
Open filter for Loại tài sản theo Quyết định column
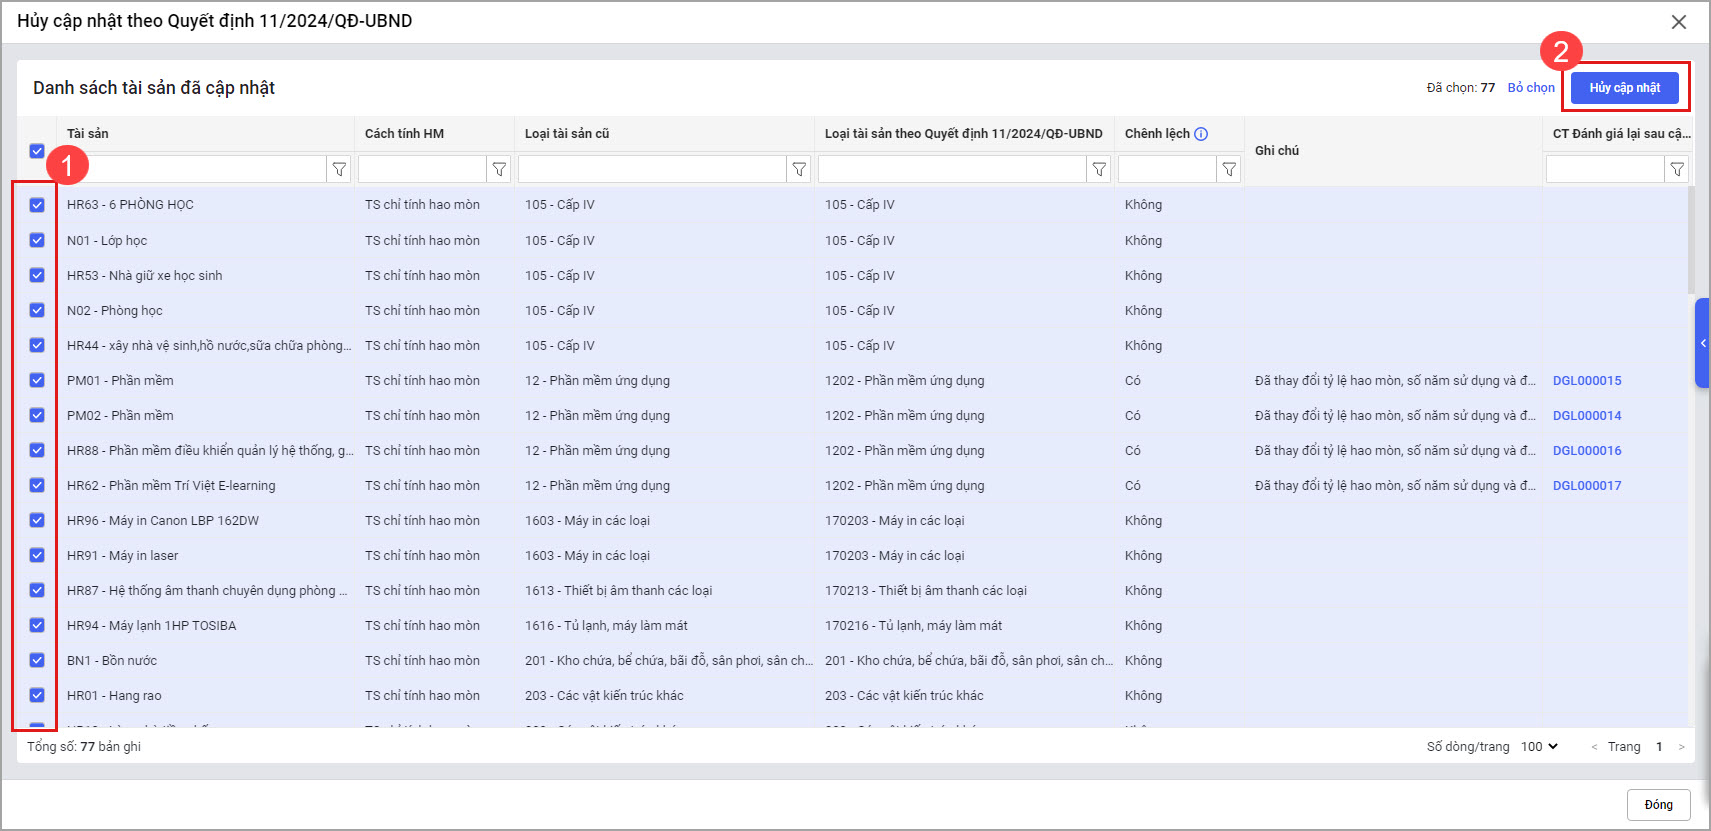click(1099, 170)
